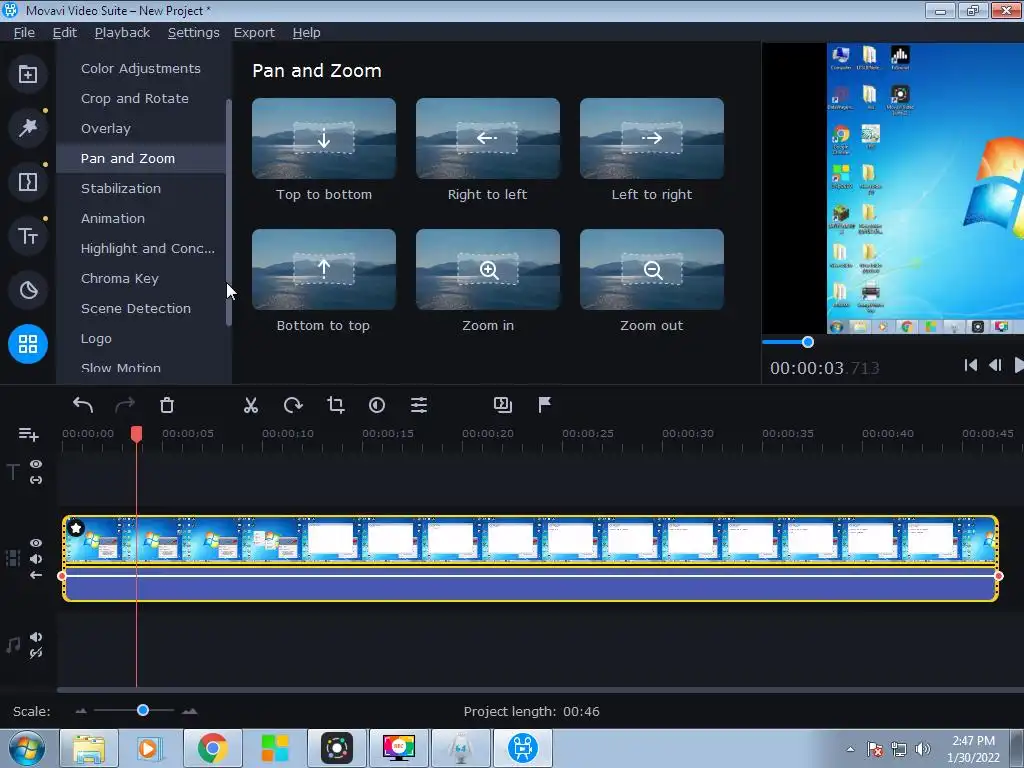Choose Bottom to top pan preset

(324, 269)
